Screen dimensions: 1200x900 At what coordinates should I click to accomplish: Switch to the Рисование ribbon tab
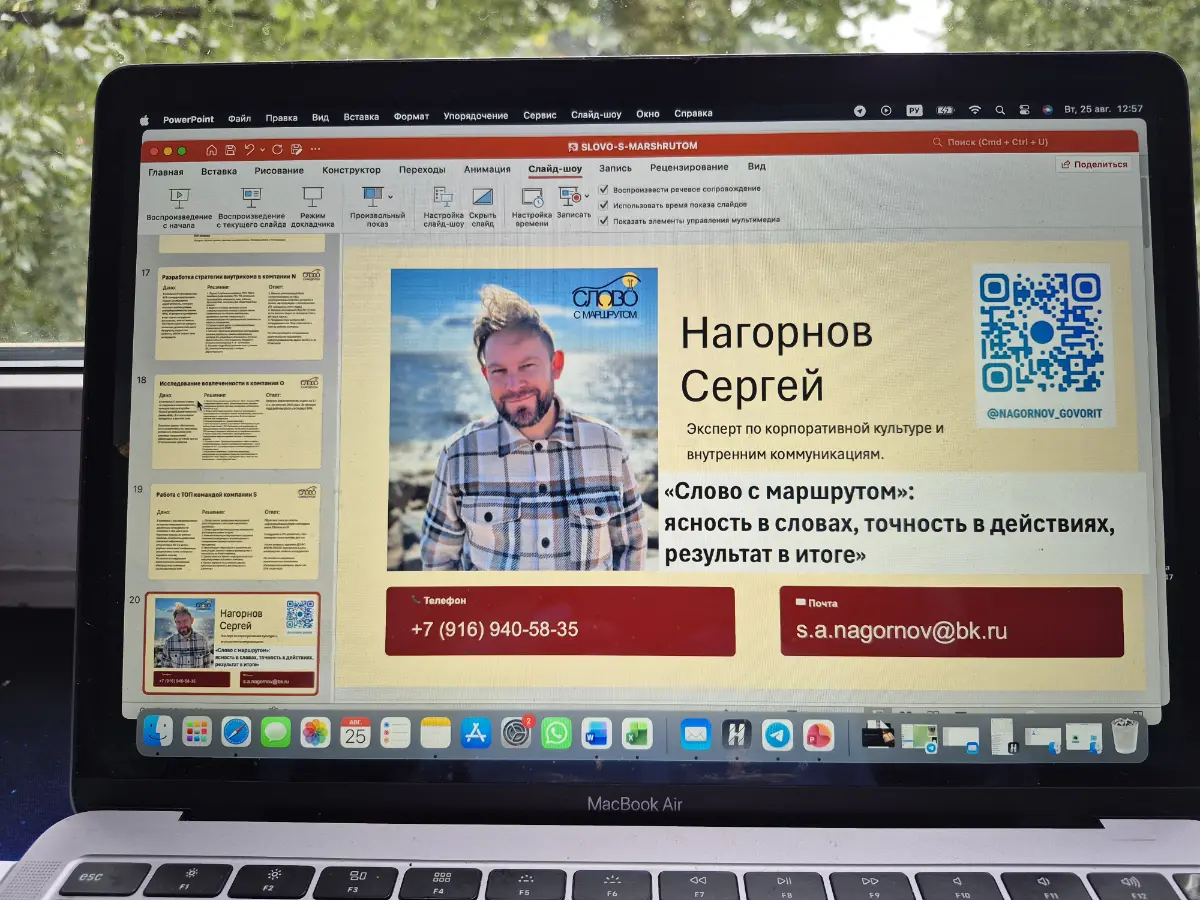coord(279,170)
